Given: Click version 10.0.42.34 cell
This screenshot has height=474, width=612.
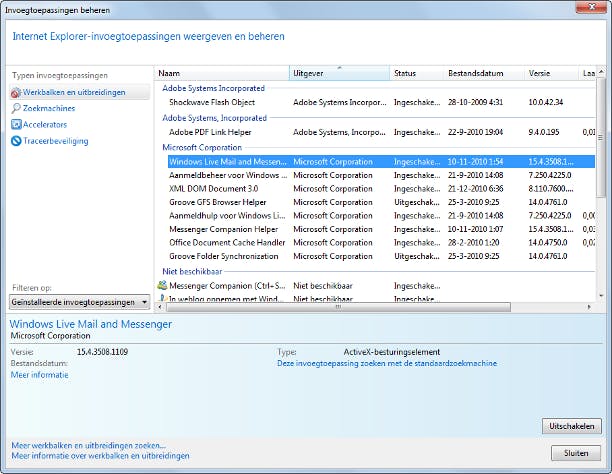Looking at the screenshot, I should point(546,102).
